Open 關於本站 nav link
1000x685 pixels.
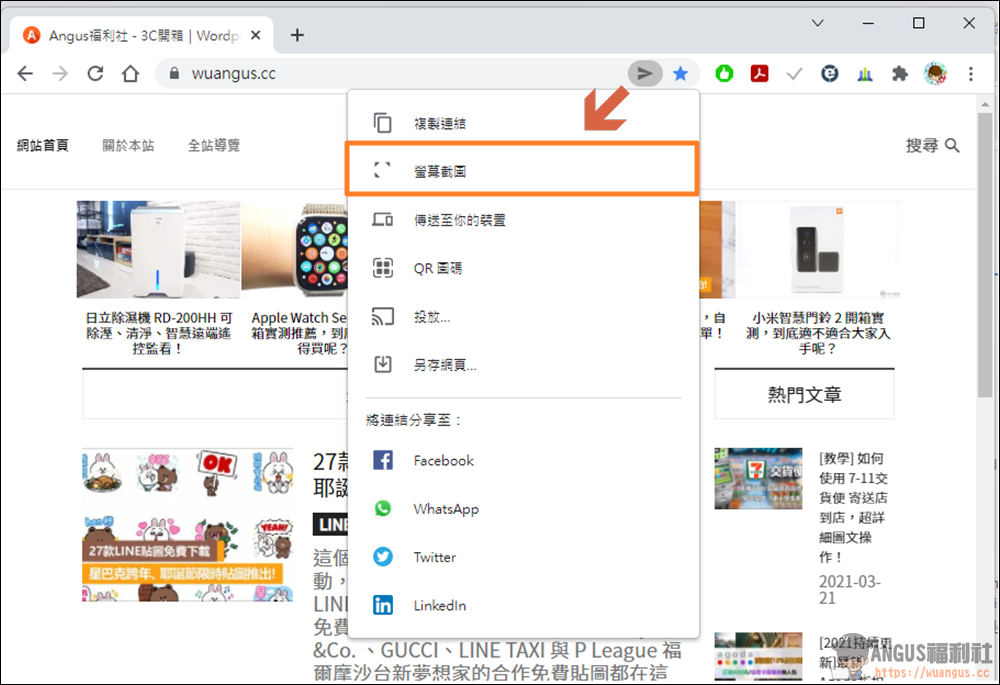128,145
